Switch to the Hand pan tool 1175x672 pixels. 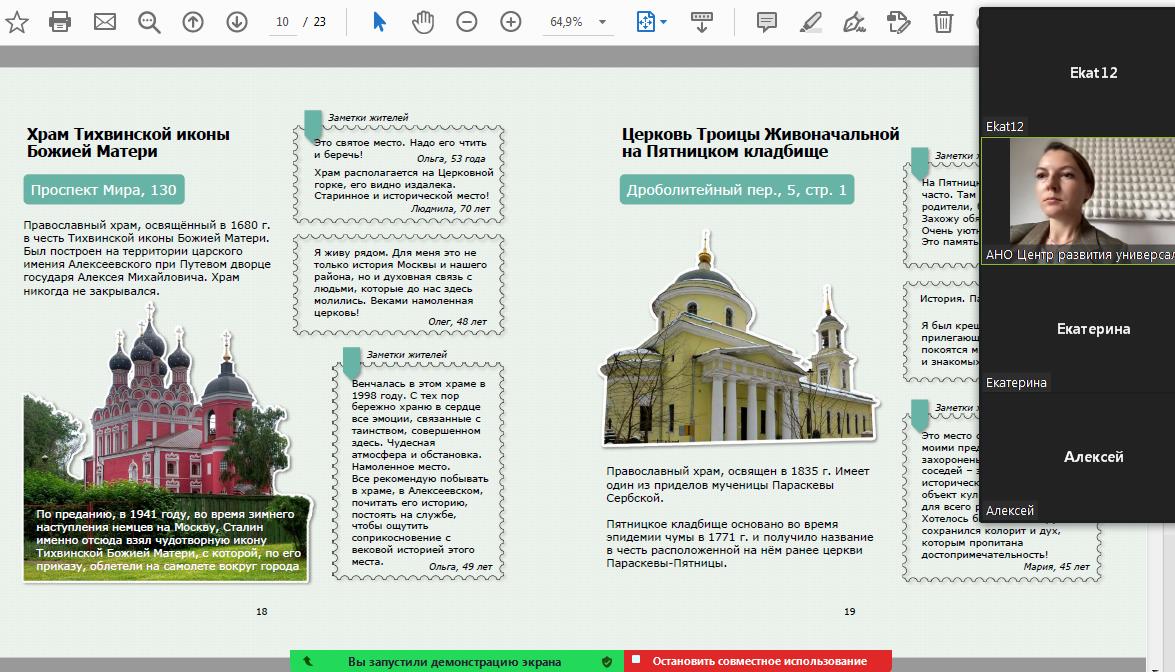click(x=423, y=22)
